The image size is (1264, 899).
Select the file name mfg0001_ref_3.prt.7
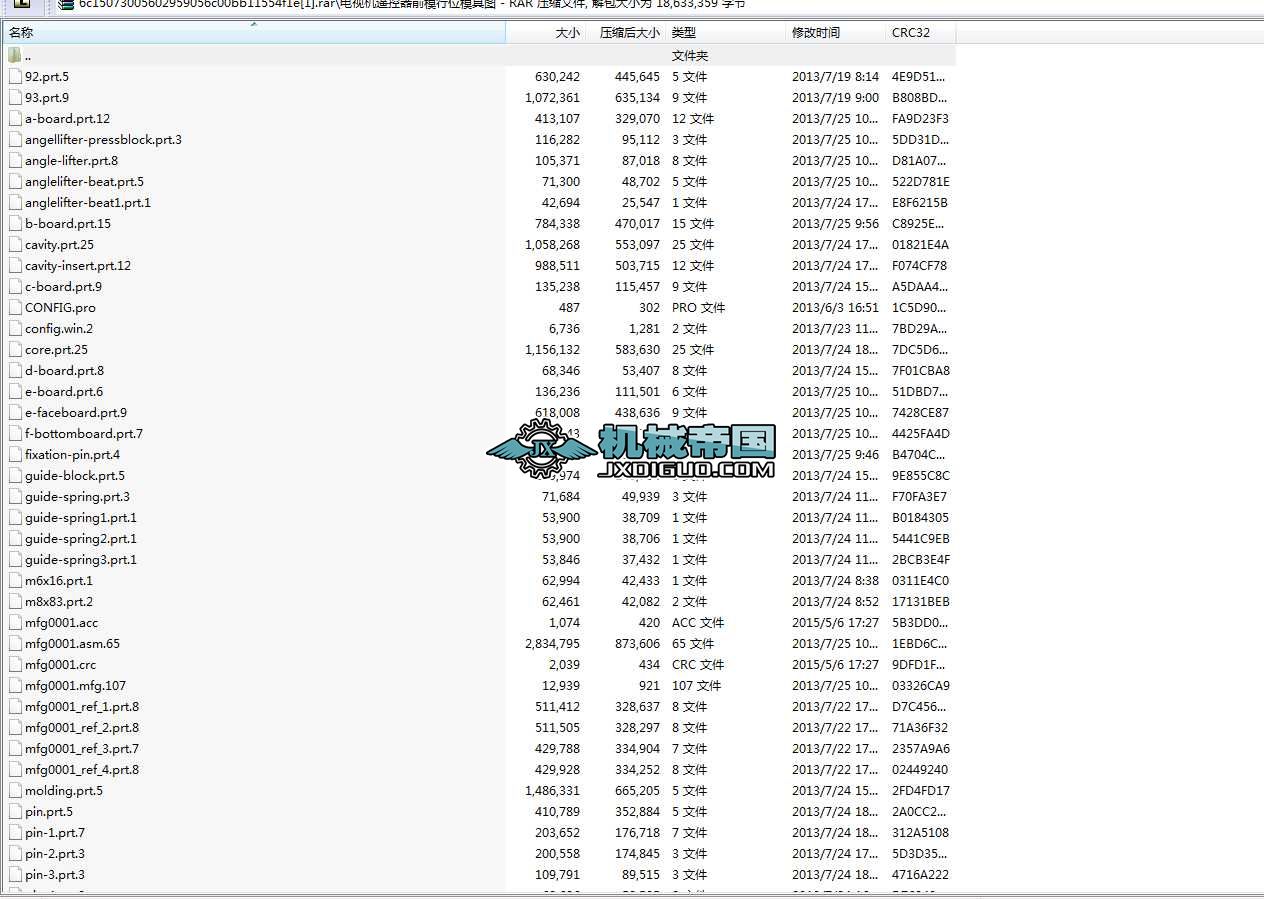tap(82, 749)
